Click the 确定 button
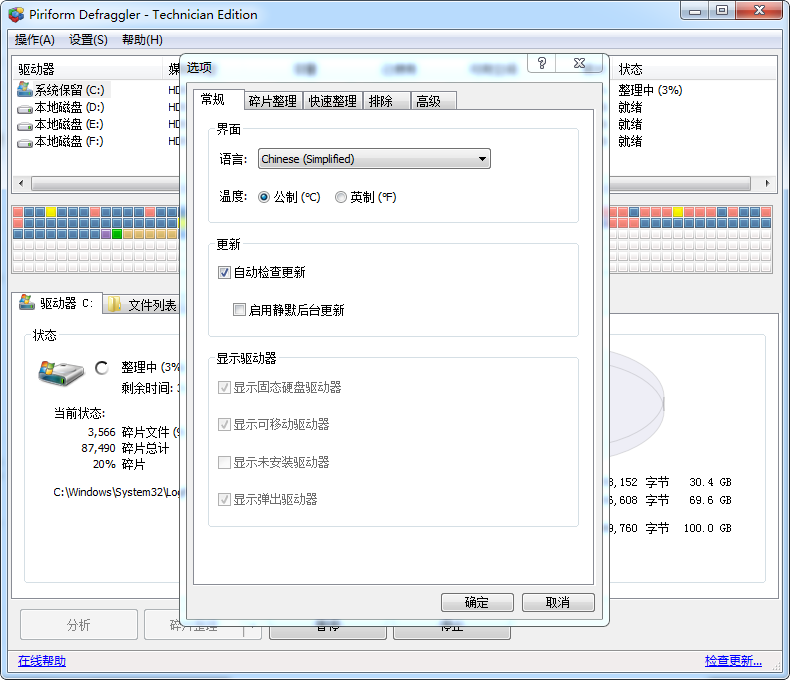 [477, 602]
